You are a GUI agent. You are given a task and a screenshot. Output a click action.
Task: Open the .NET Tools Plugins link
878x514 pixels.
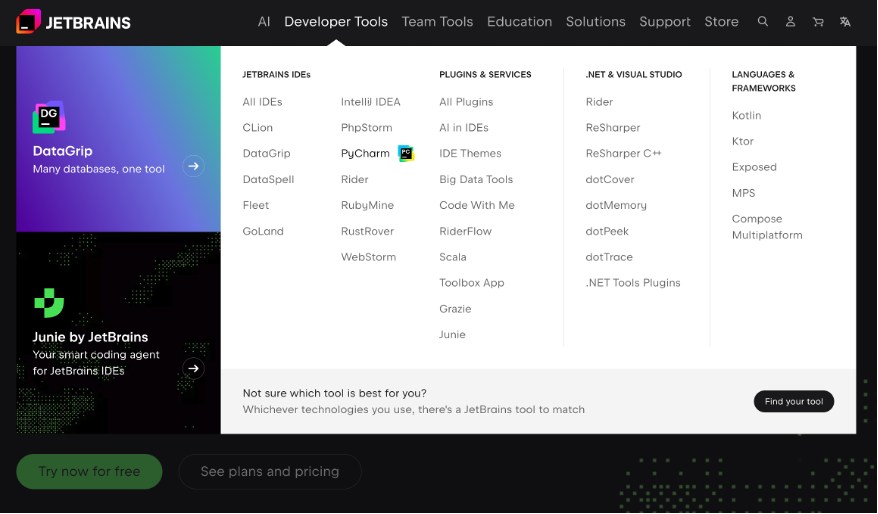click(x=633, y=283)
